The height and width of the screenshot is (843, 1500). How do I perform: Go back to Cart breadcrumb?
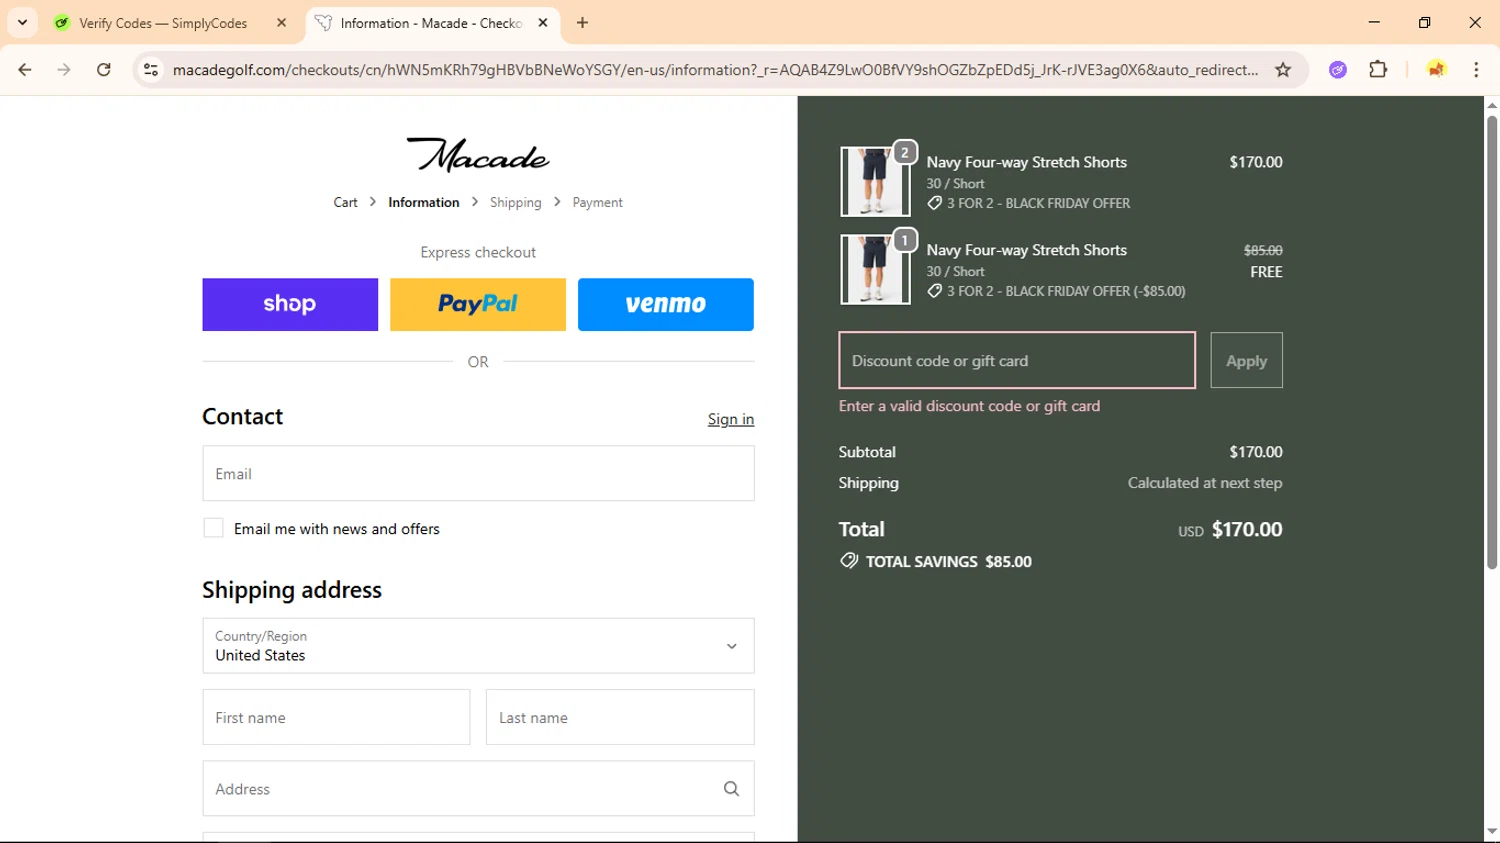(x=345, y=202)
